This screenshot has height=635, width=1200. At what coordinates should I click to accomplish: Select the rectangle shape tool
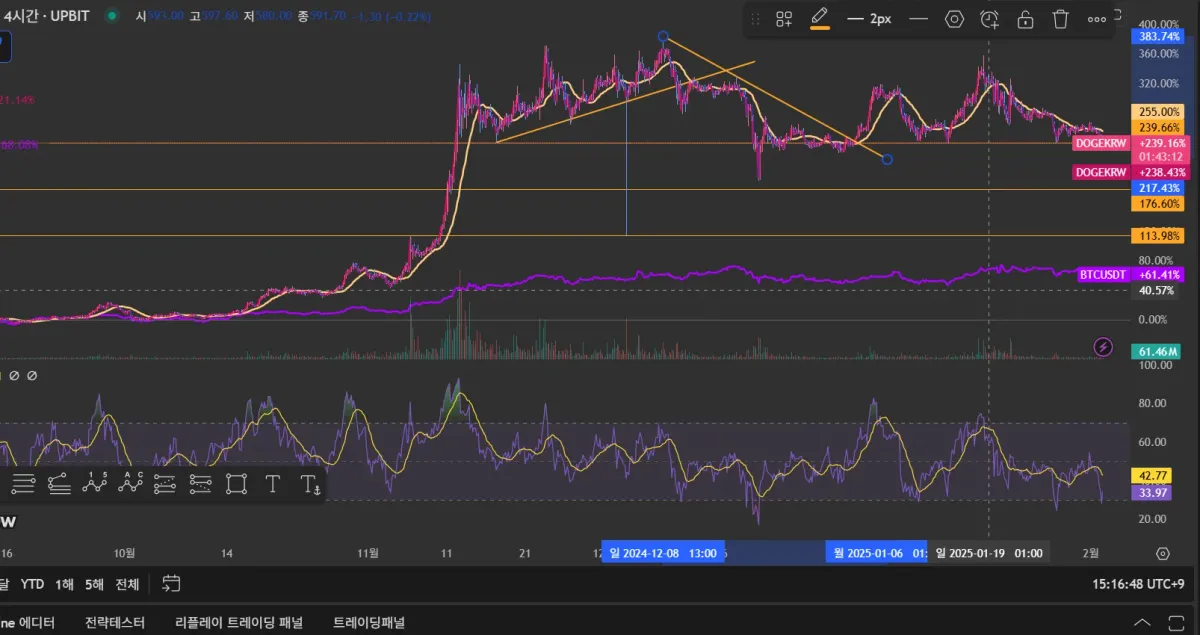coord(236,484)
